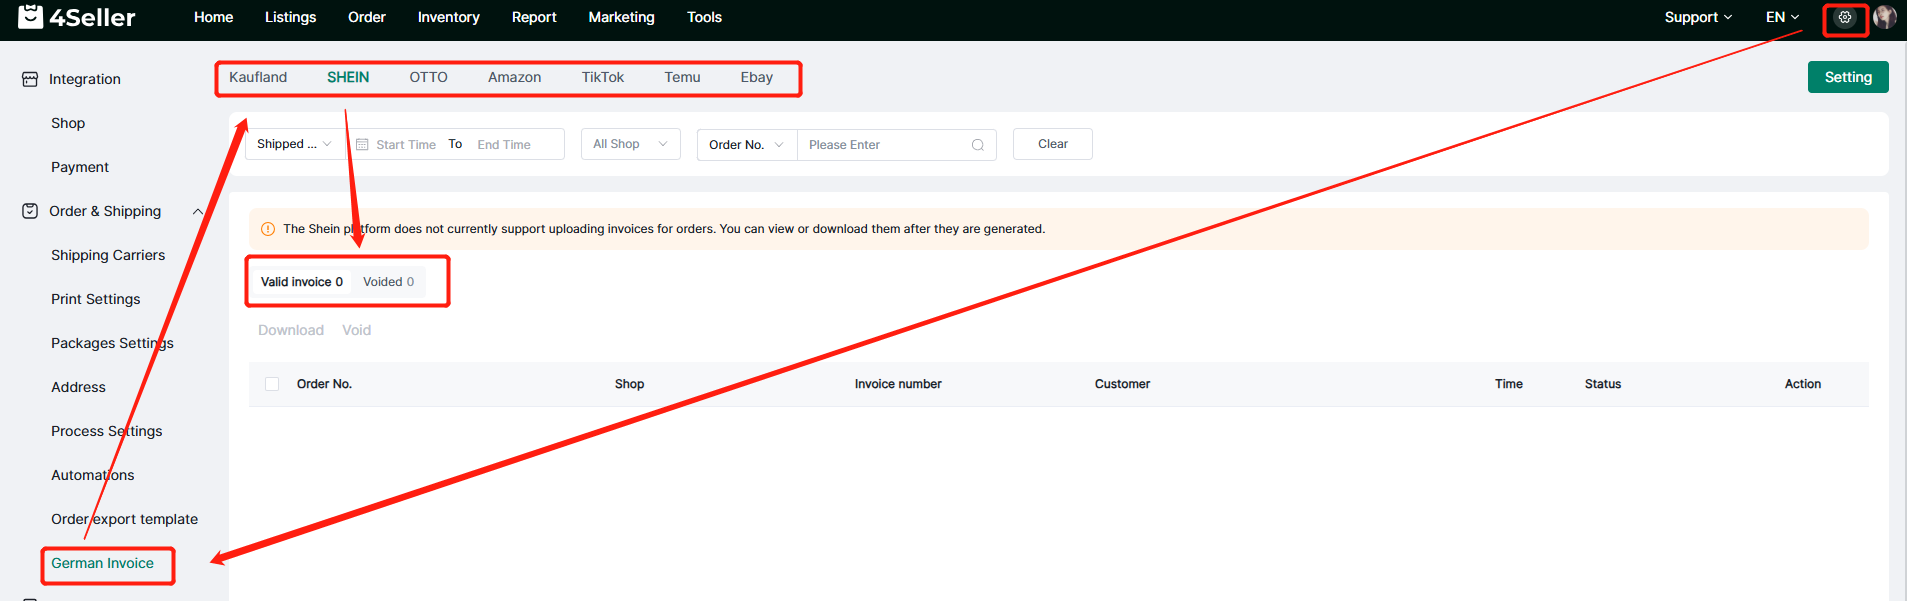
Task: Click the orange info icon in notice banner
Action: click(x=268, y=229)
